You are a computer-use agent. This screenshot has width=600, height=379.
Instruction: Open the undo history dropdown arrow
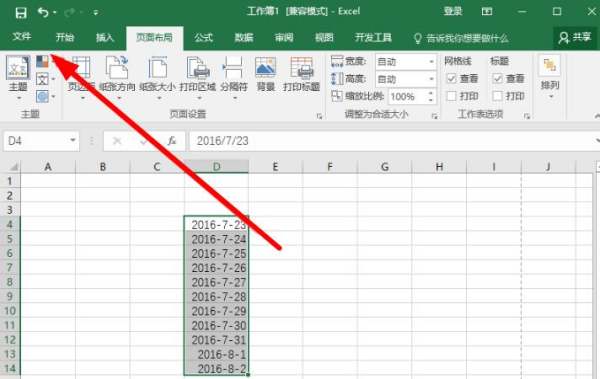(x=55, y=13)
